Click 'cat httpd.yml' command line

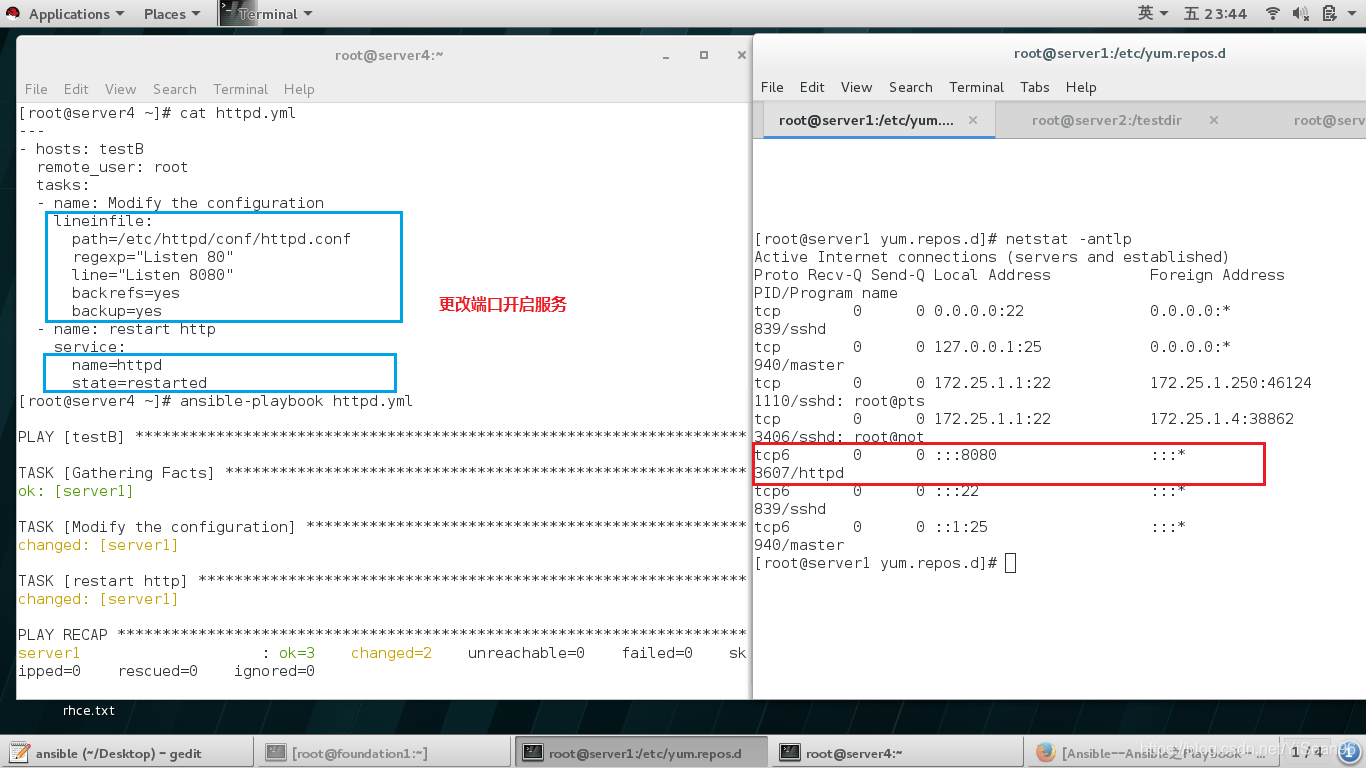click(238, 113)
